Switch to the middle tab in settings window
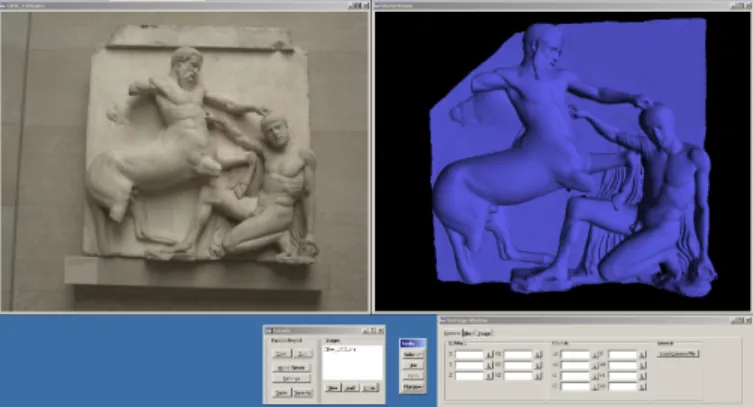The height and width of the screenshot is (407, 753). [468, 333]
